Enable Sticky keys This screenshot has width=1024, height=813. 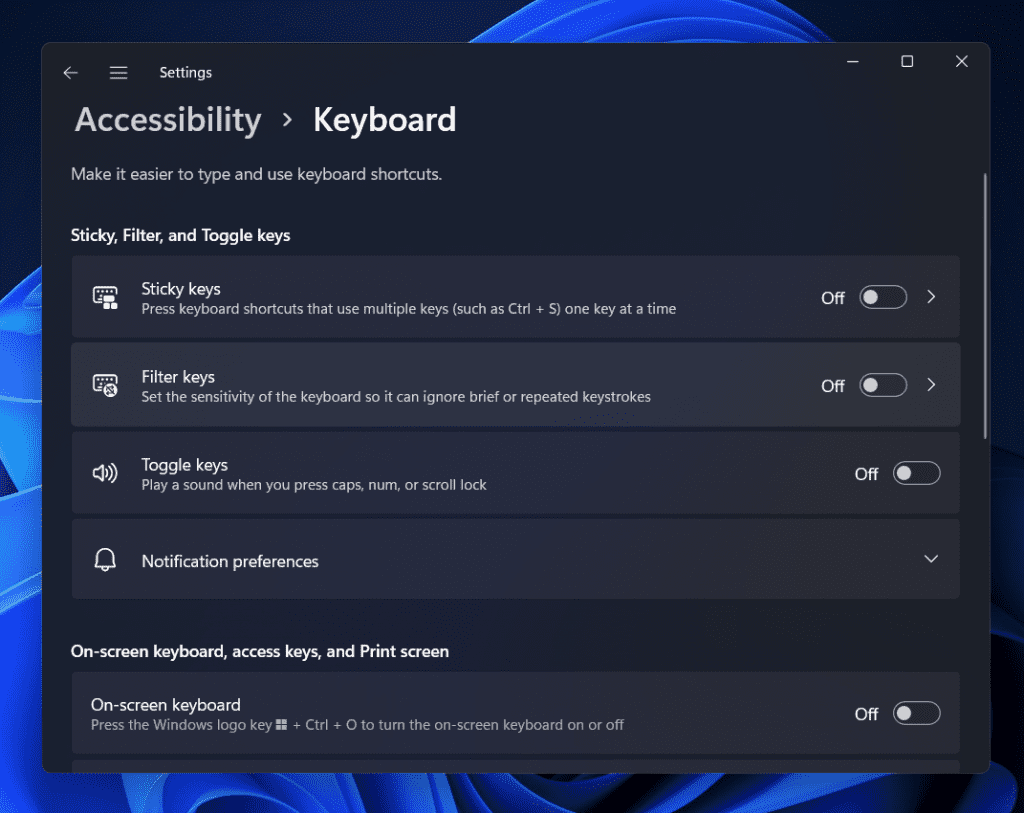click(x=883, y=297)
